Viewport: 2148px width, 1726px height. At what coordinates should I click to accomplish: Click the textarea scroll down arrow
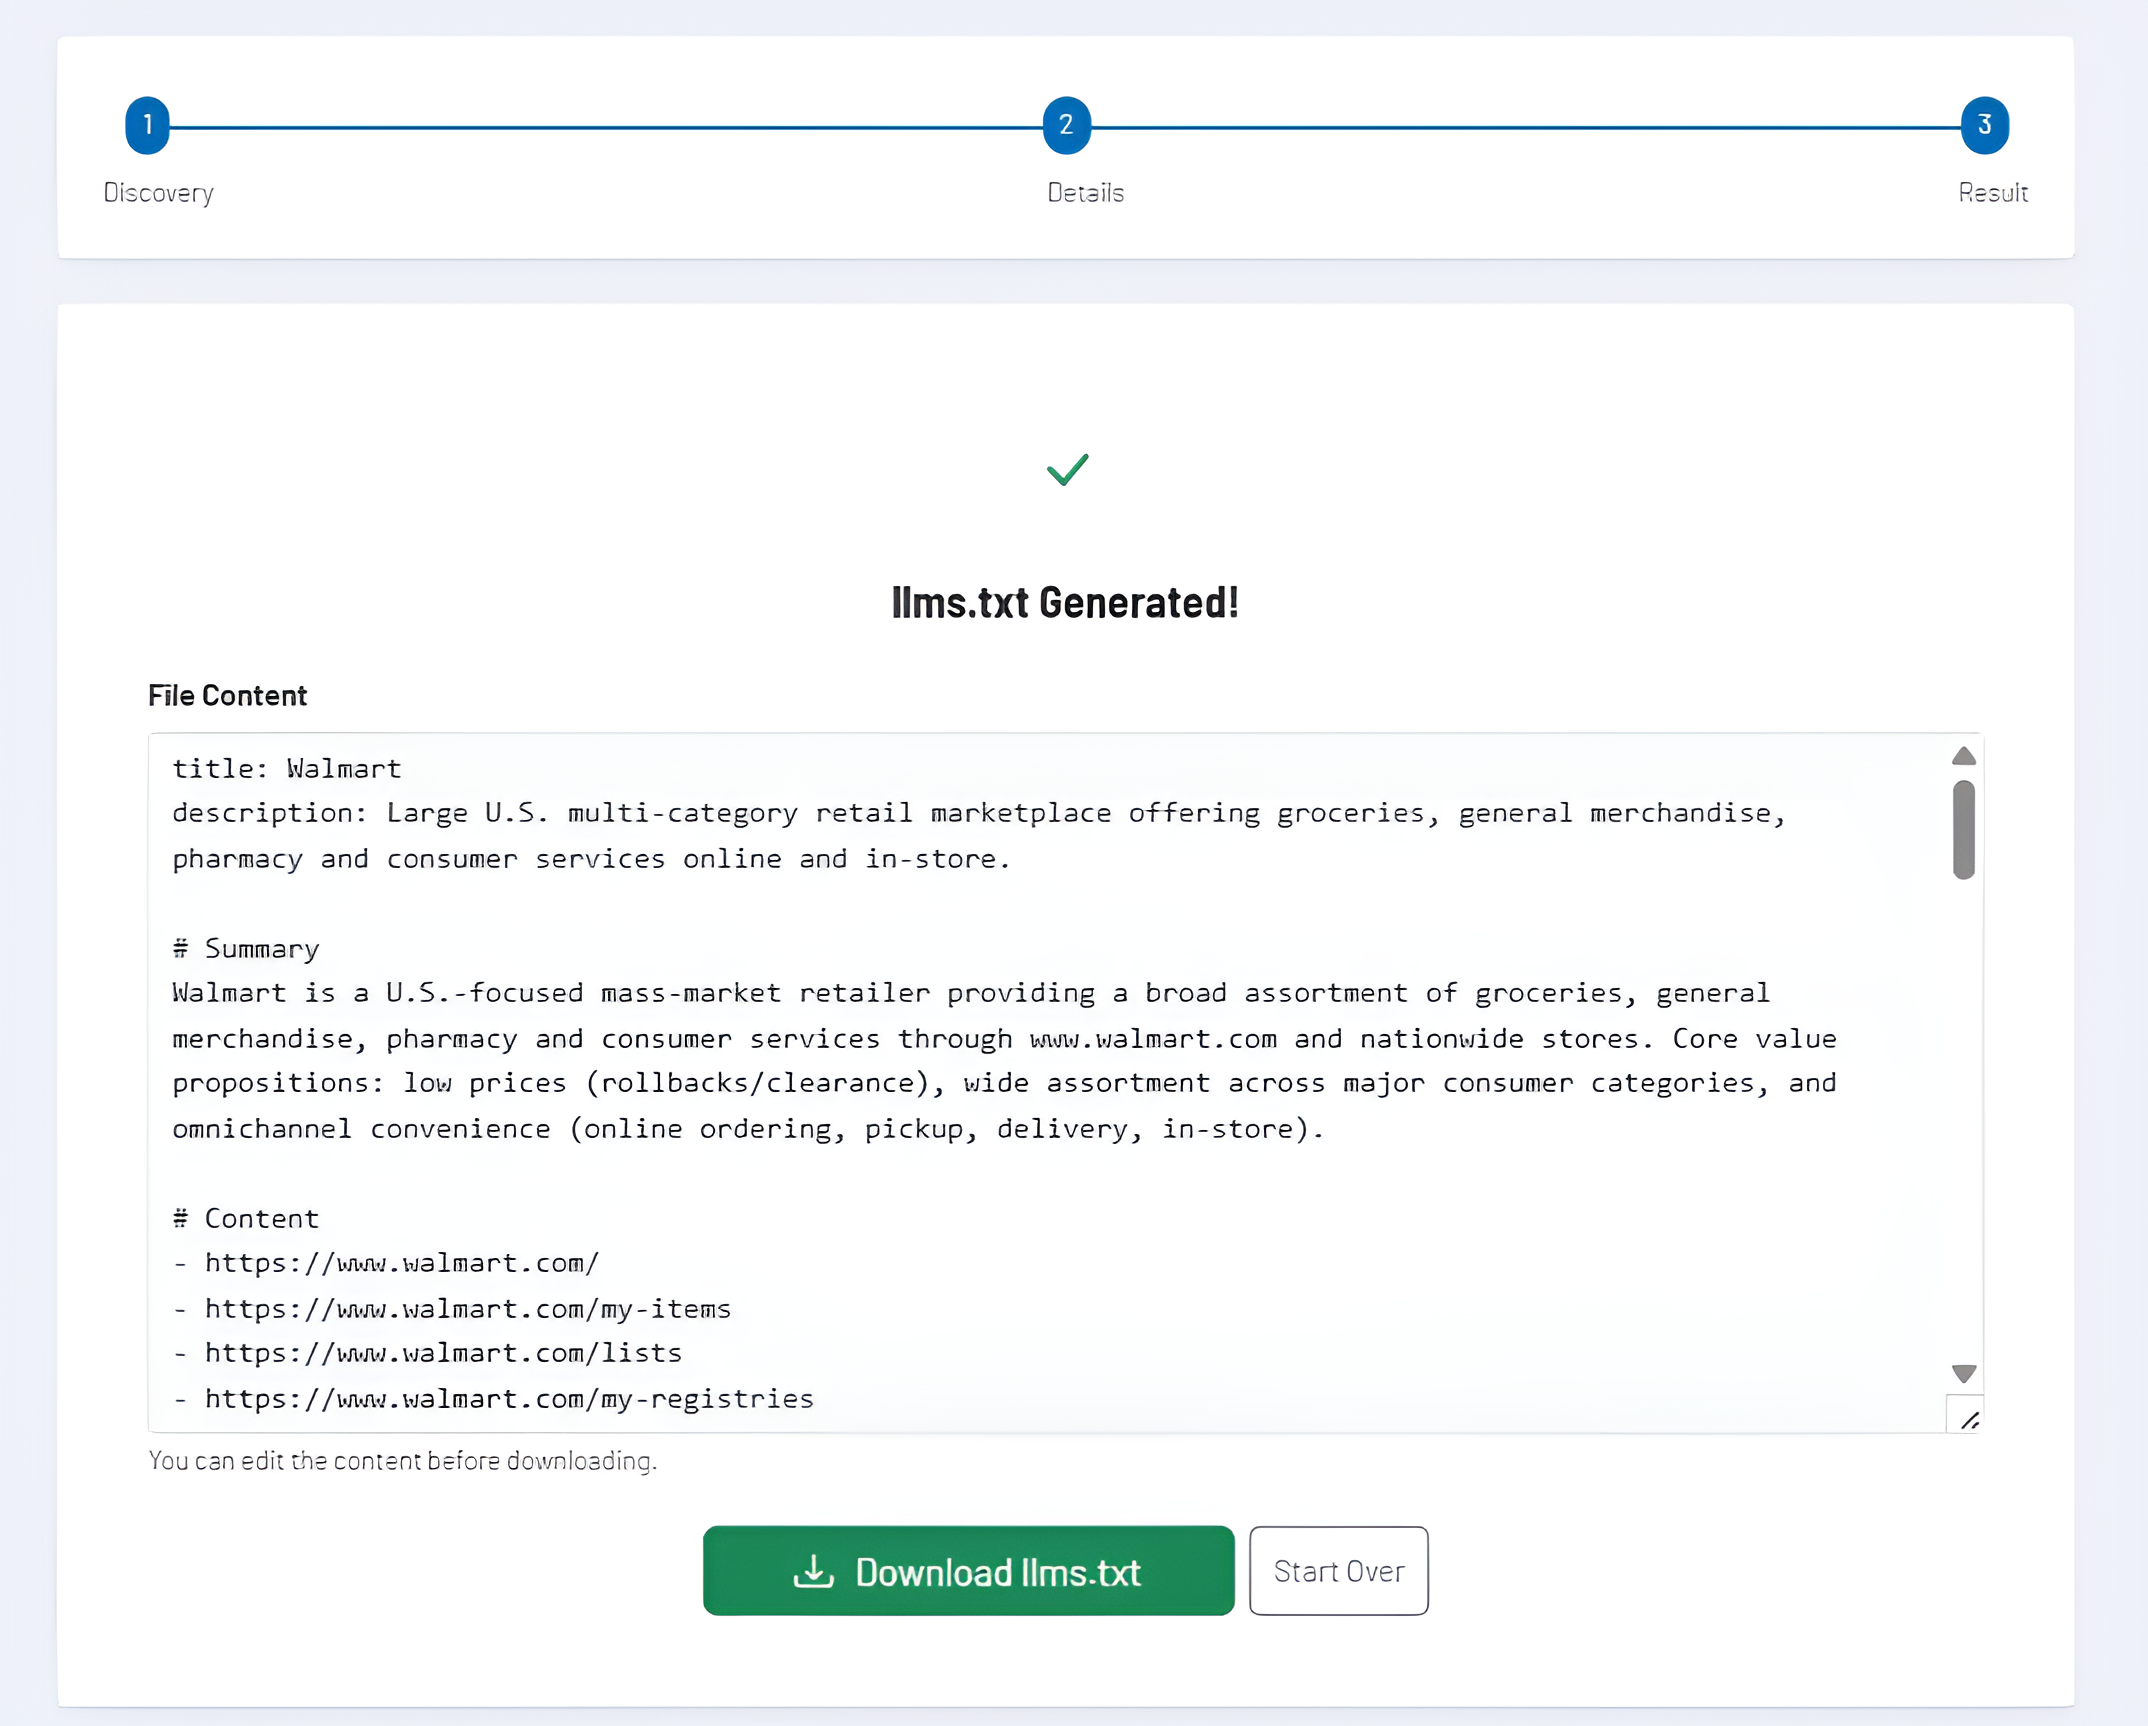1963,1373
